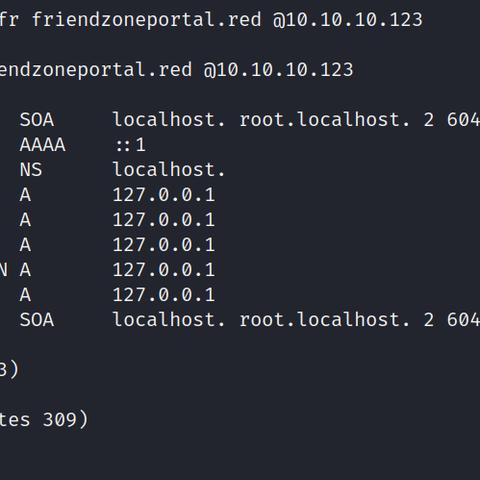The width and height of the screenshot is (480, 480).
Task: Click the NS record type
Action: pos(31,170)
